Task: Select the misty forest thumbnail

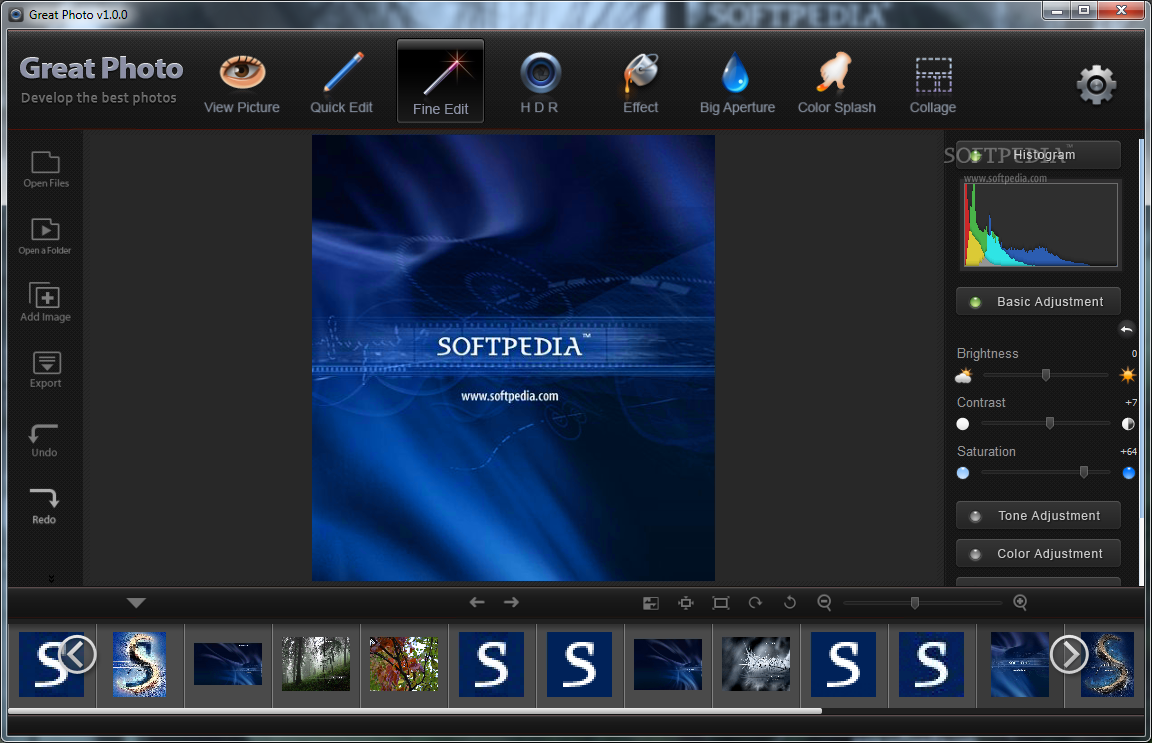Action: 316,664
